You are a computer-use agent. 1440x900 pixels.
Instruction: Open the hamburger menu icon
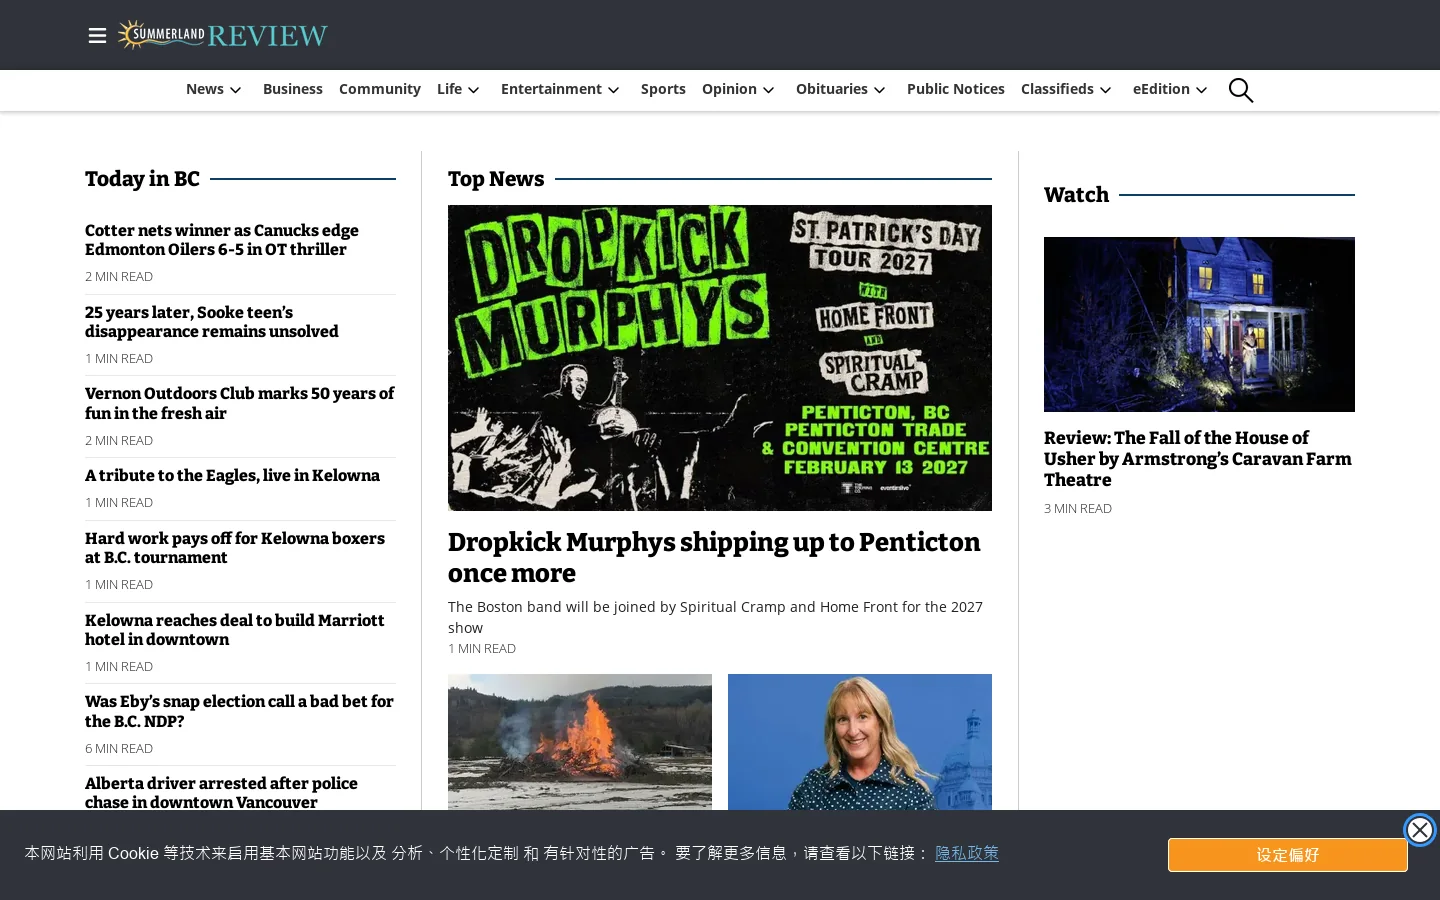(x=97, y=36)
